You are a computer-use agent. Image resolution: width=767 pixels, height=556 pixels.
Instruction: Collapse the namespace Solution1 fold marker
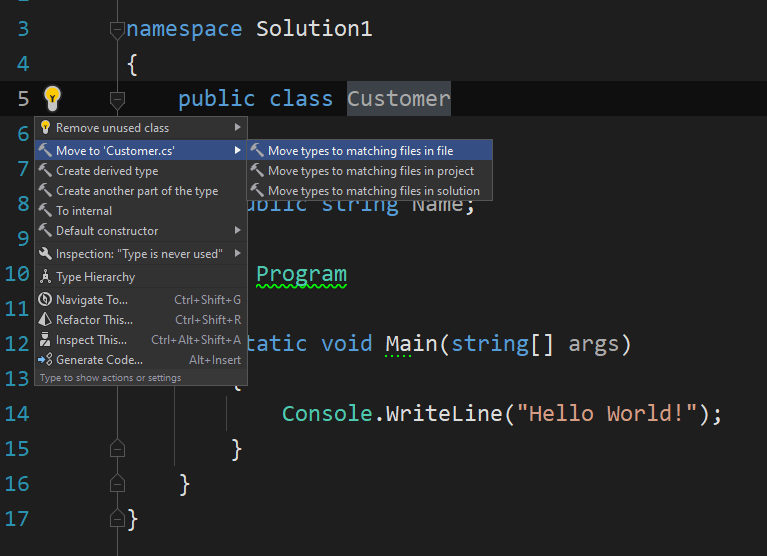[117, 30]
